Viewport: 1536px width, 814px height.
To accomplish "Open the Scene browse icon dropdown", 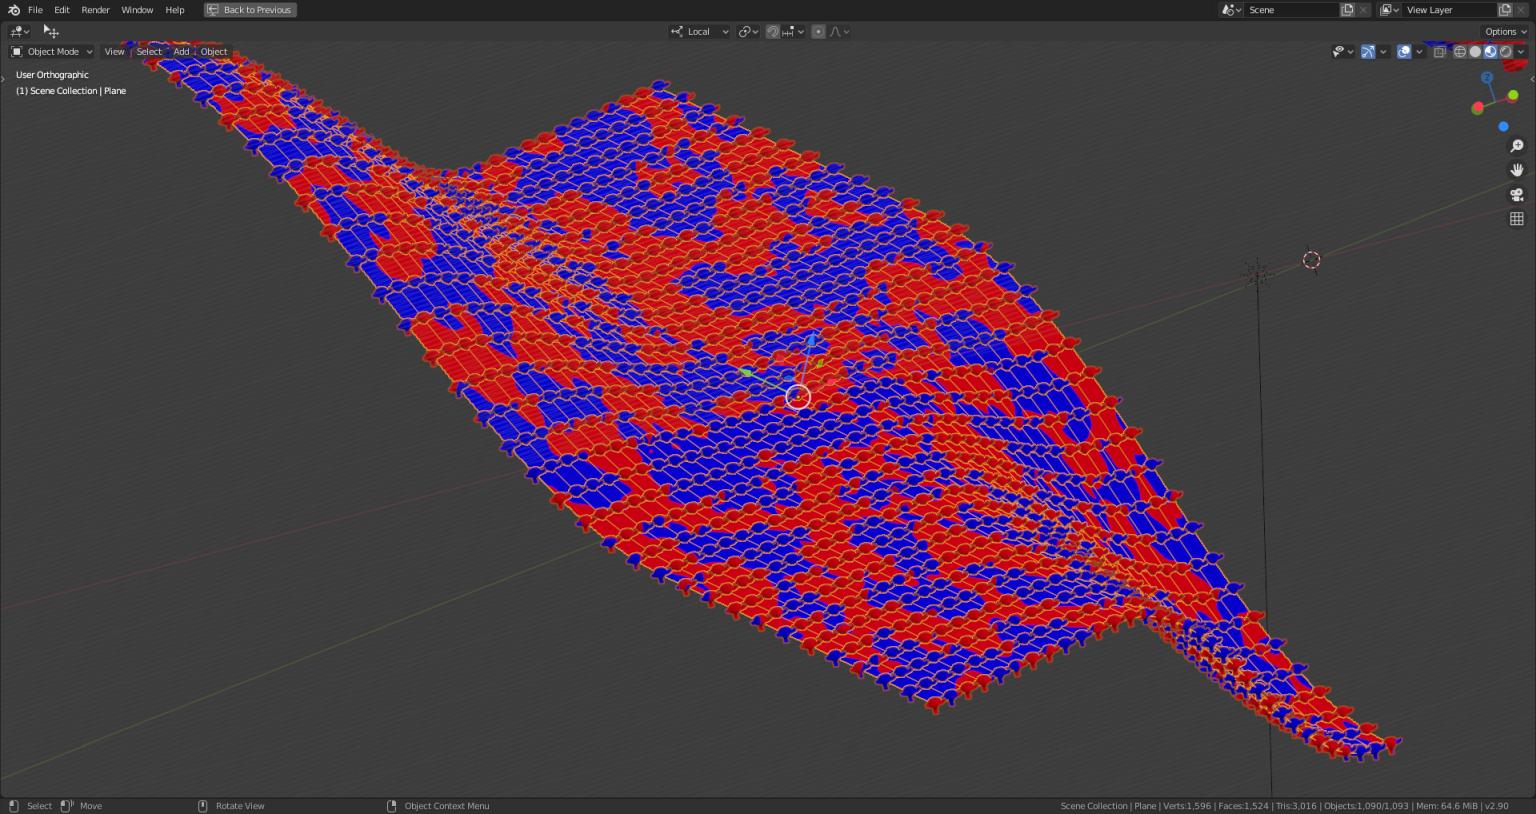I will pos(1231,10).
